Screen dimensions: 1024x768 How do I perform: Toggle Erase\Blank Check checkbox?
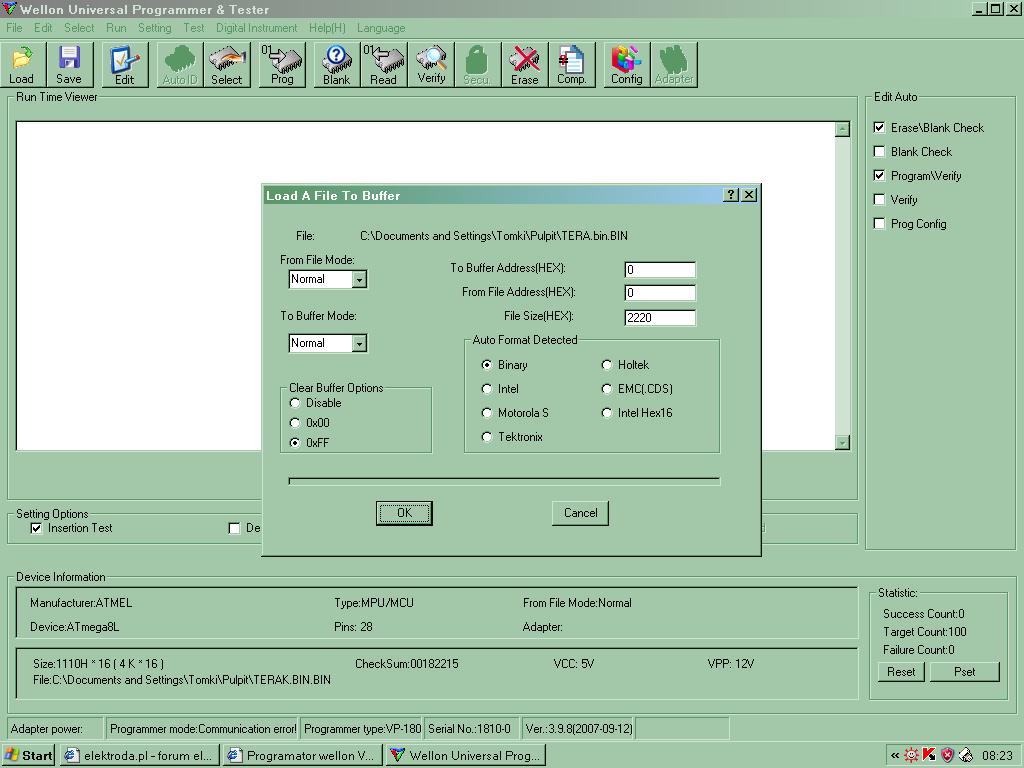[879, 127]
